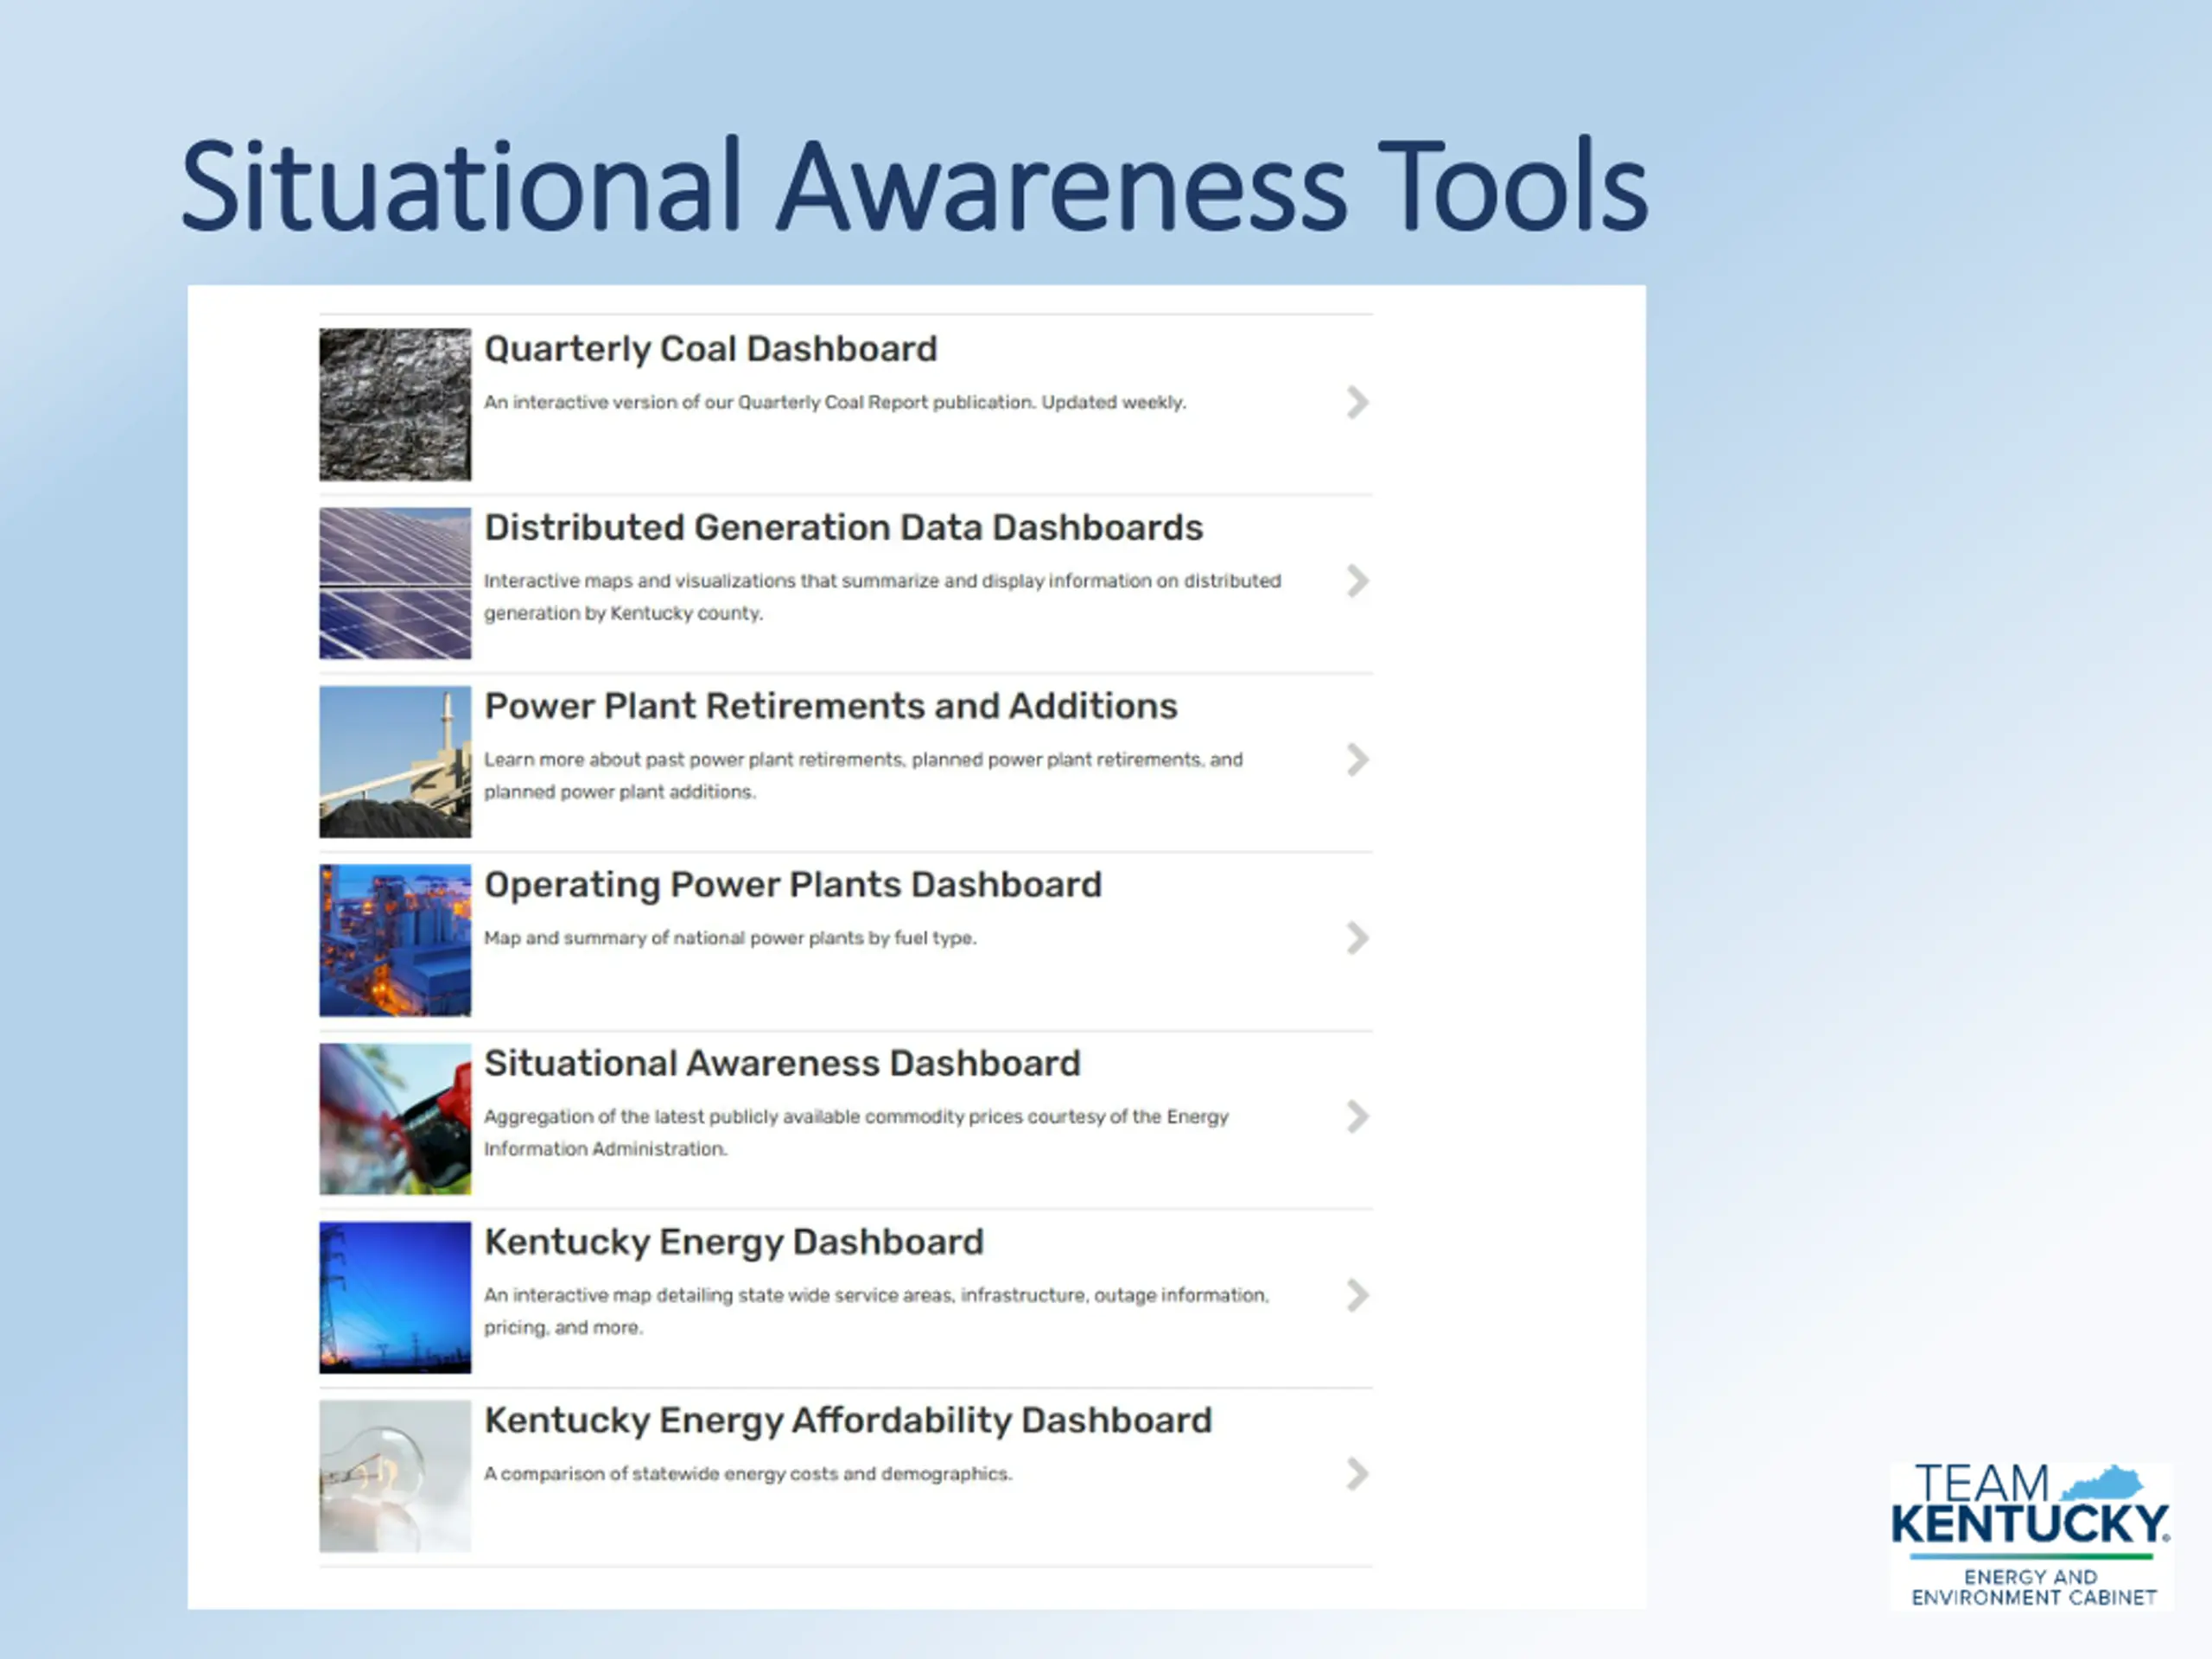This screenshot has width=2212, height=1659.
Task: Click the coal rock thumbnail image
Action: (x=395, y=405)
